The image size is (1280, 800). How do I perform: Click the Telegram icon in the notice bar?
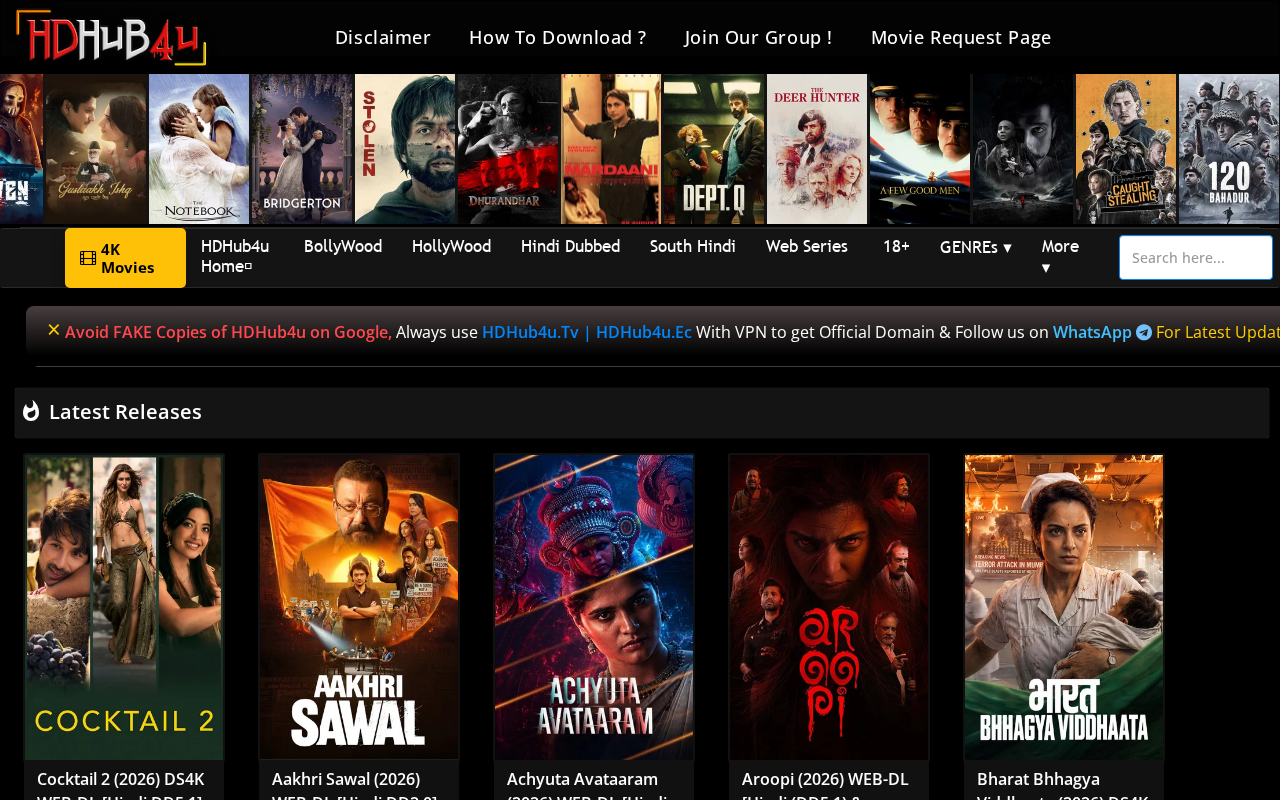1144,332
